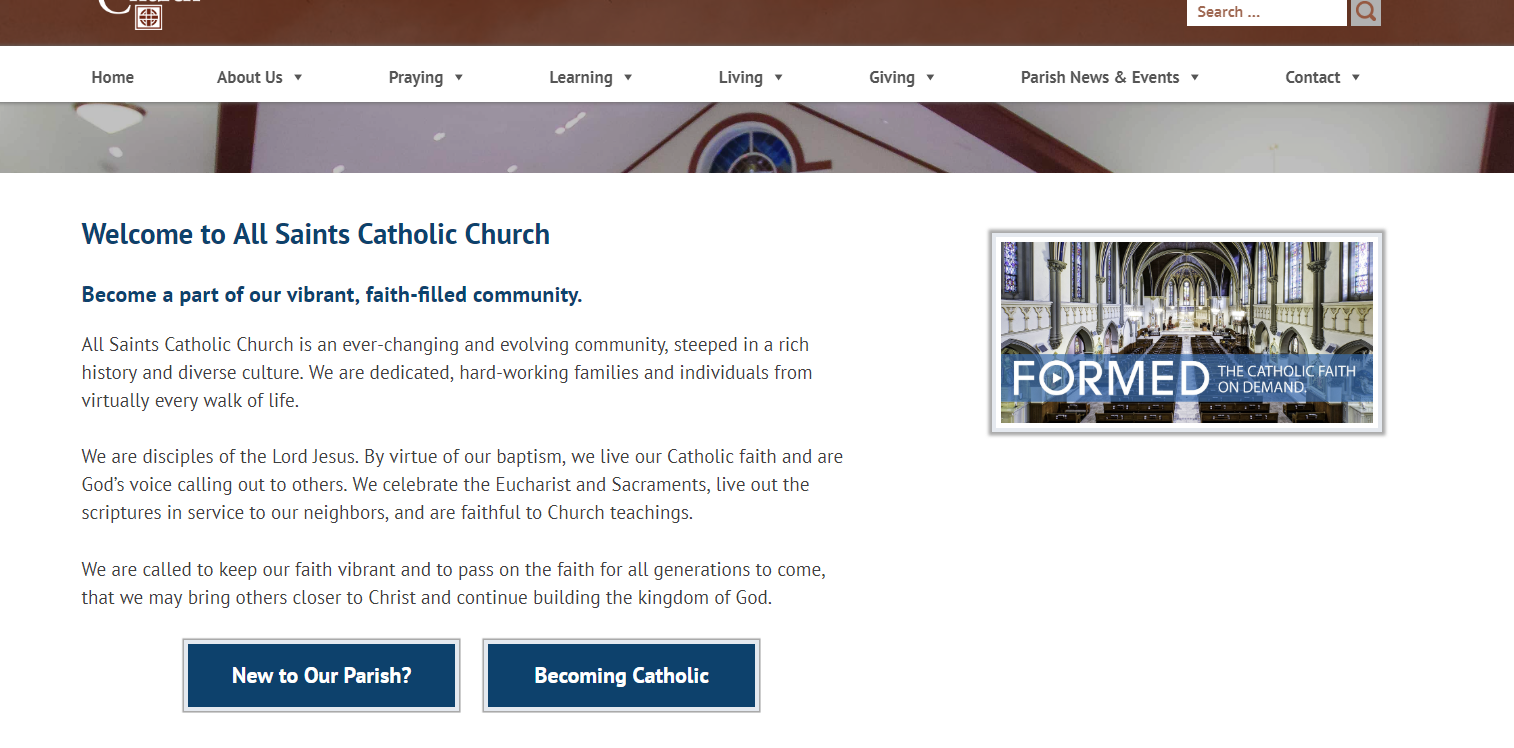This screenshot has height=748, width=1514.
Task: Click the Welcome to All Saints heading
Action: pos(315,234)
